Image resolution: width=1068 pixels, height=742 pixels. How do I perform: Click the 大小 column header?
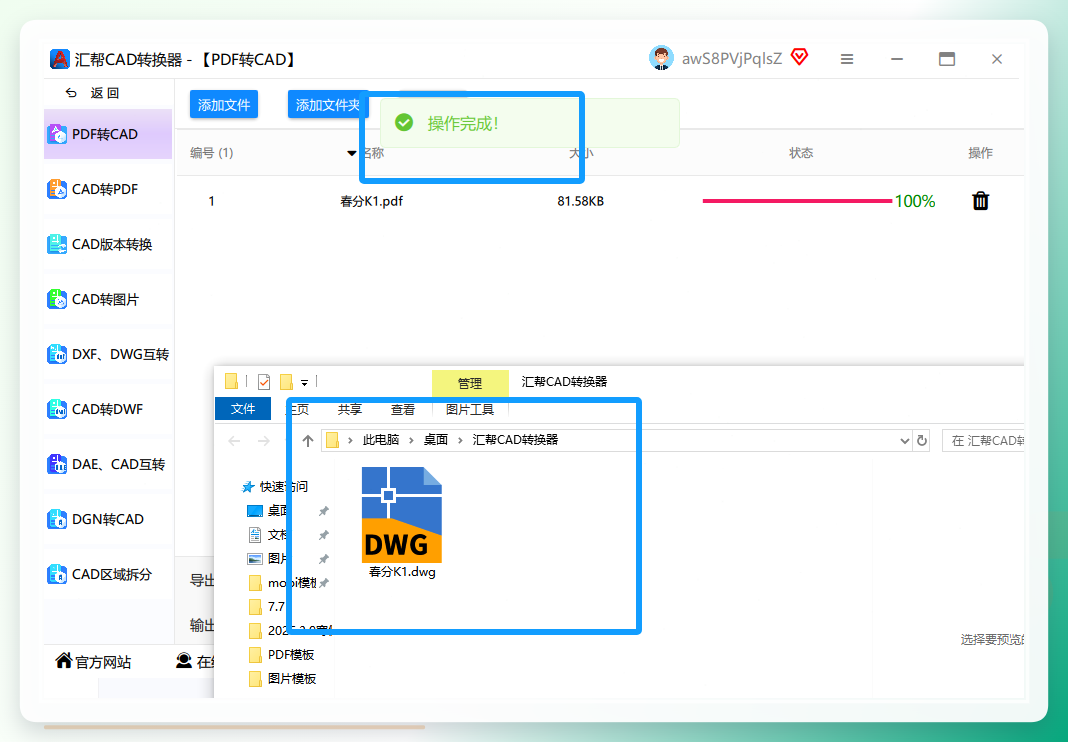click(581, 153)
